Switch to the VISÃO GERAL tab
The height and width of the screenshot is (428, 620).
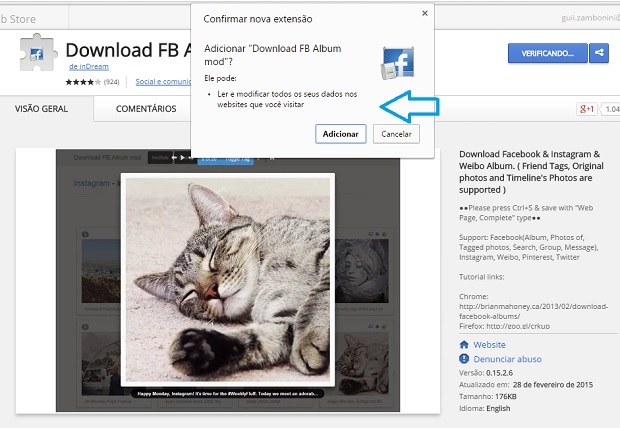[42, 109]
